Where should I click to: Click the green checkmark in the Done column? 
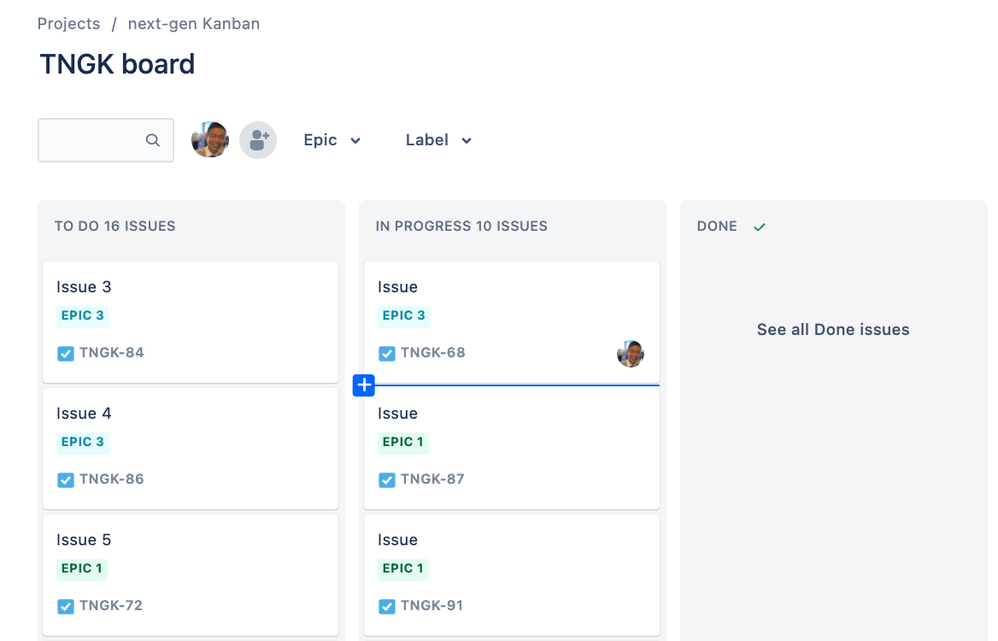[x=759, y=226]
